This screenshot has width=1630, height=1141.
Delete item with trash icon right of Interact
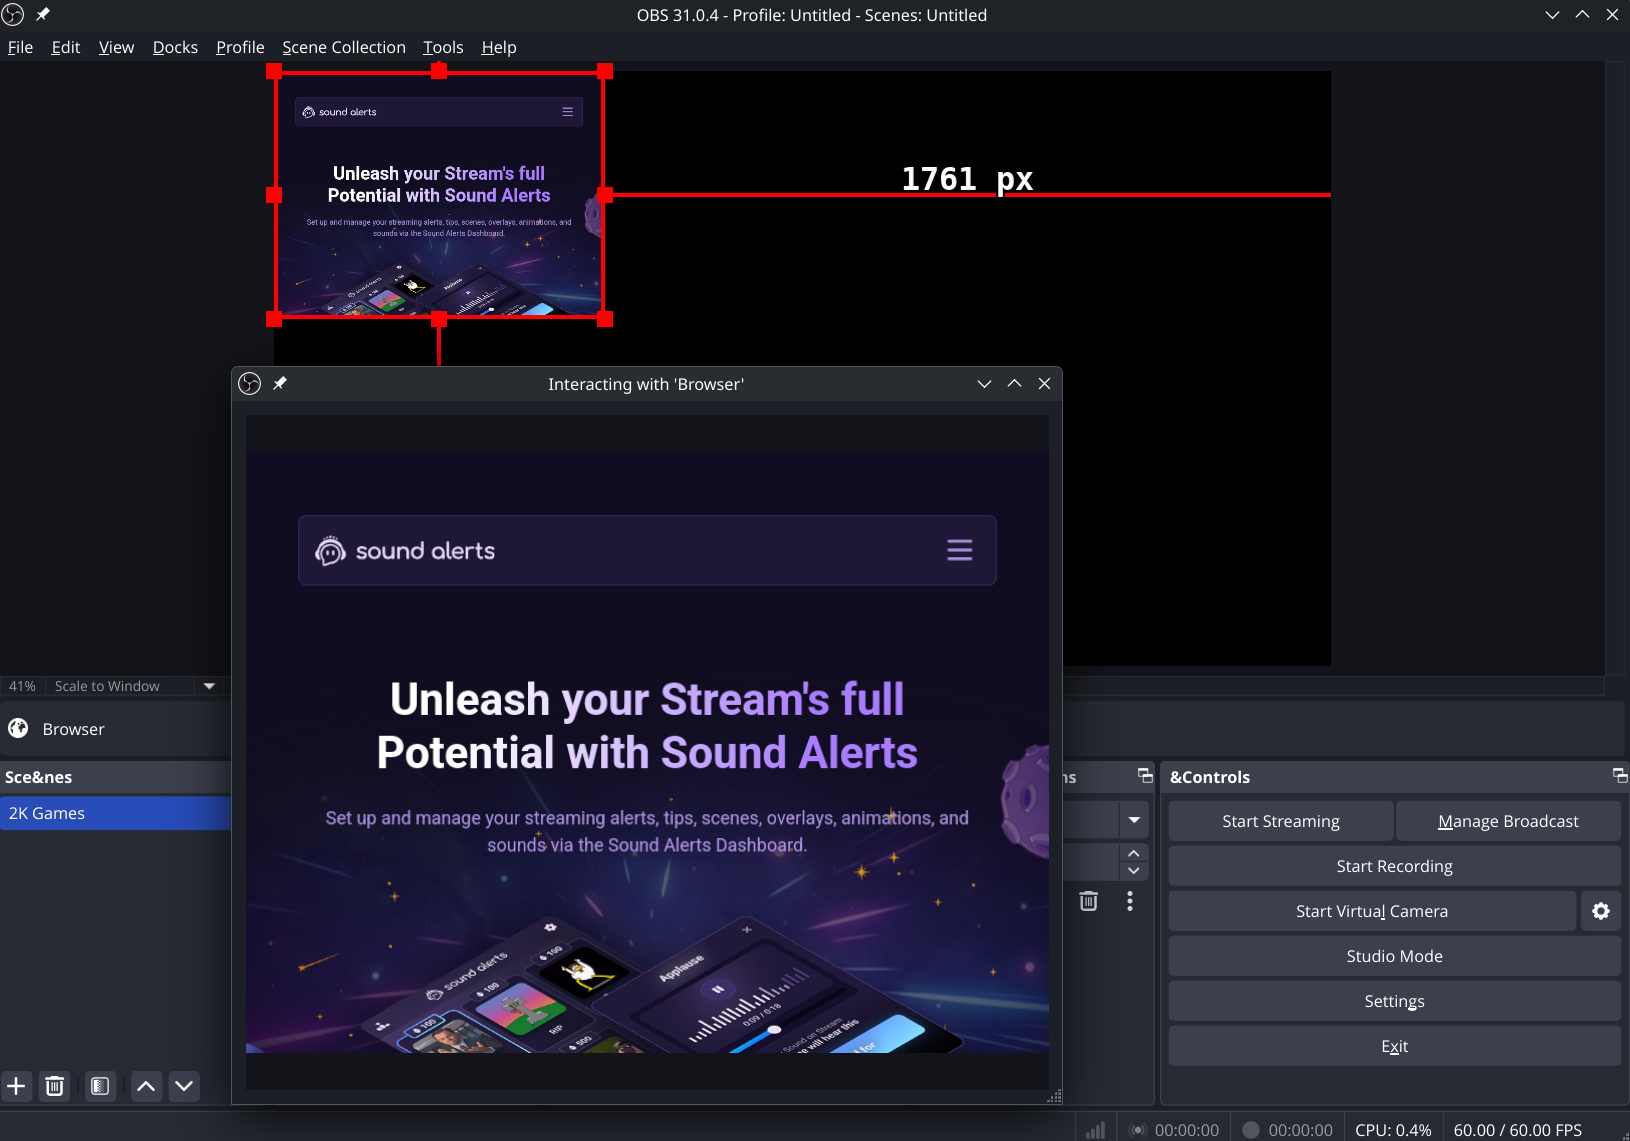[1089, 901]
